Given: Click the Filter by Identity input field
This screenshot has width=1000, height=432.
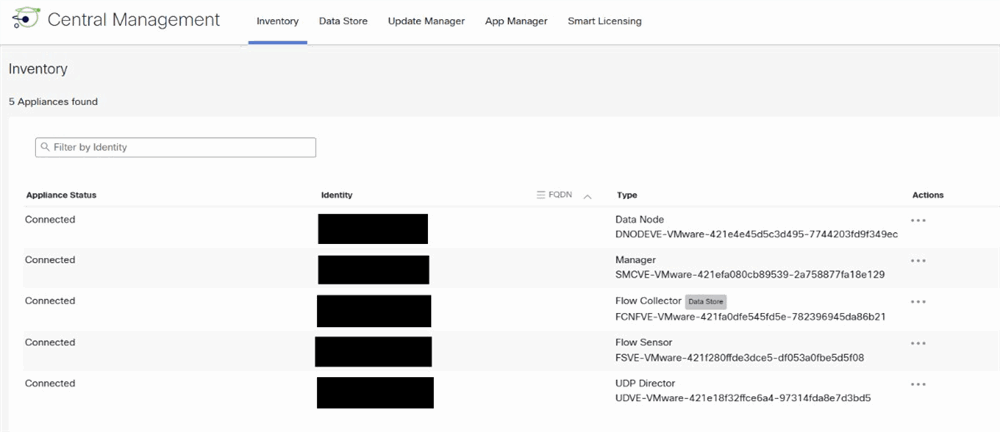Looking at the screenshot, I should pos(175,147).
